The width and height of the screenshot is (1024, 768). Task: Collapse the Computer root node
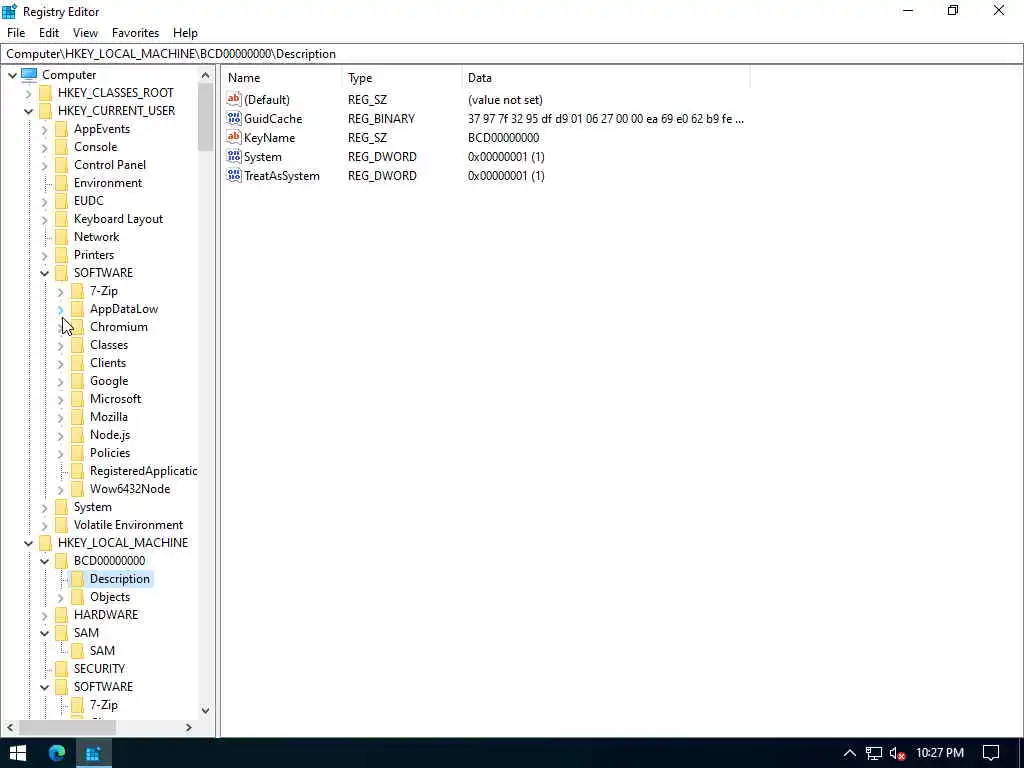[12, 75]
